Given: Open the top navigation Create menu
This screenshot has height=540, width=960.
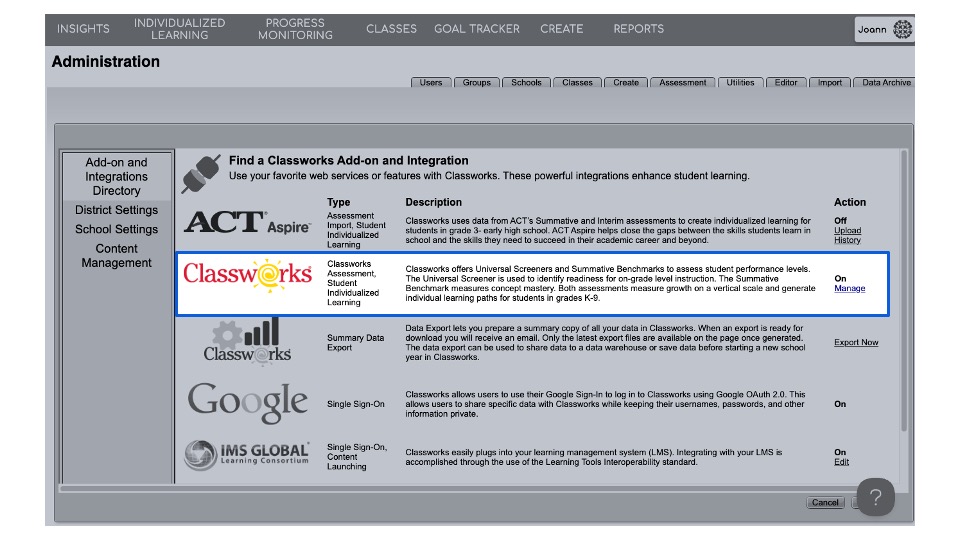Looking at the screenshot, I should [561, 29].
